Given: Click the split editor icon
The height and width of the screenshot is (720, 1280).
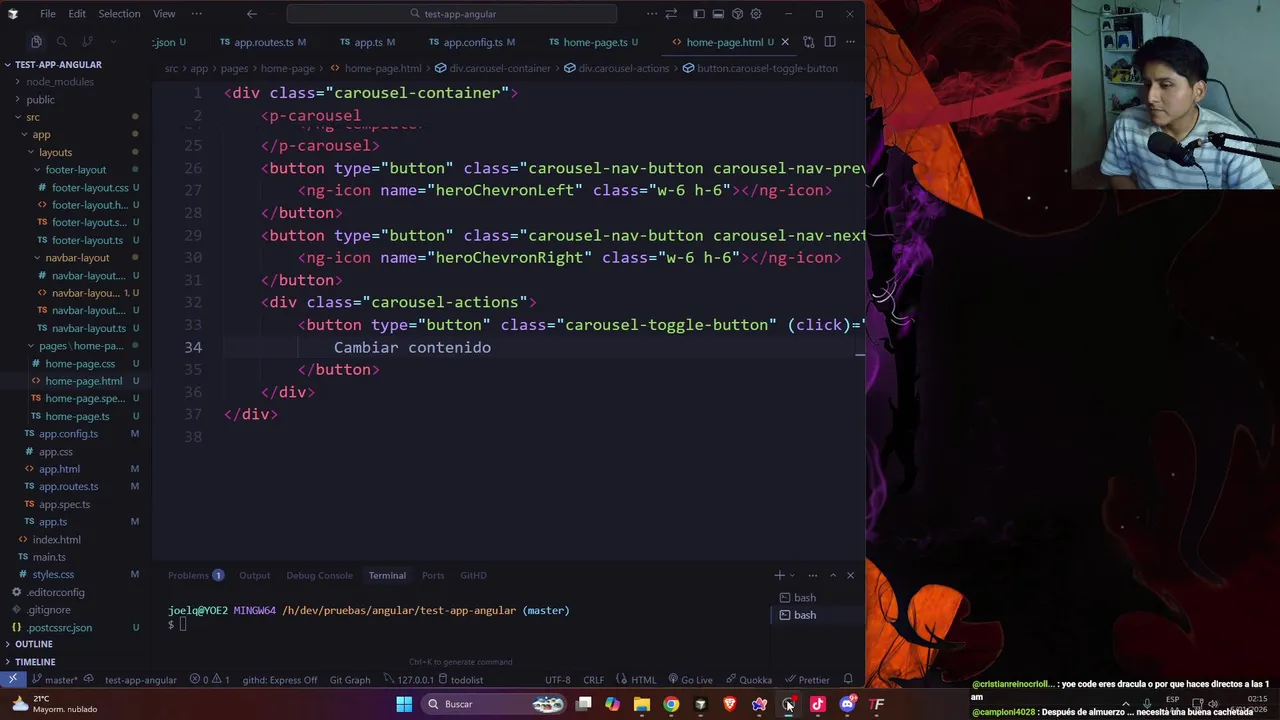Looking at the screenshot, I should click(x=830, y=42).
